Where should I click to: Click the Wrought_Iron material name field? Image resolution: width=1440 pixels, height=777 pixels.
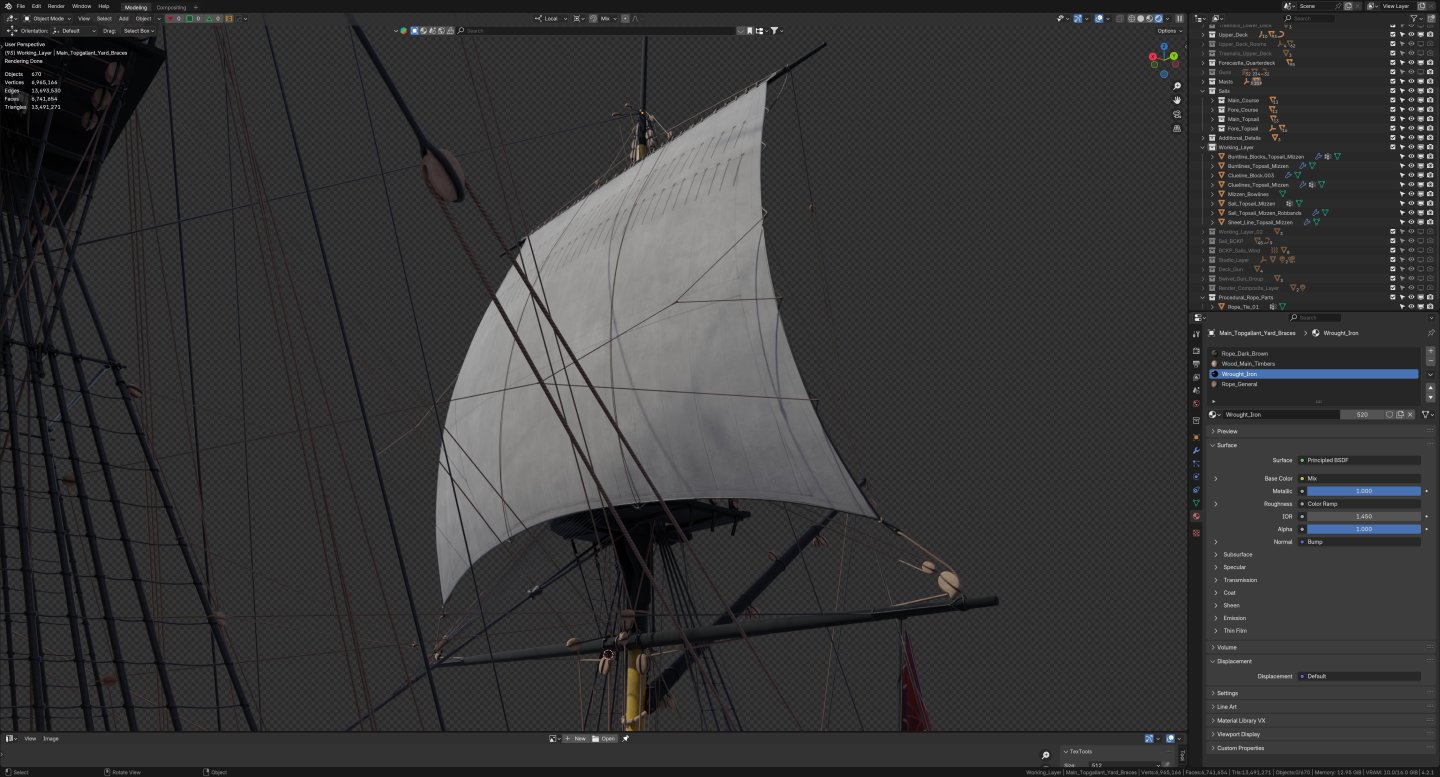pos(1282,414)
